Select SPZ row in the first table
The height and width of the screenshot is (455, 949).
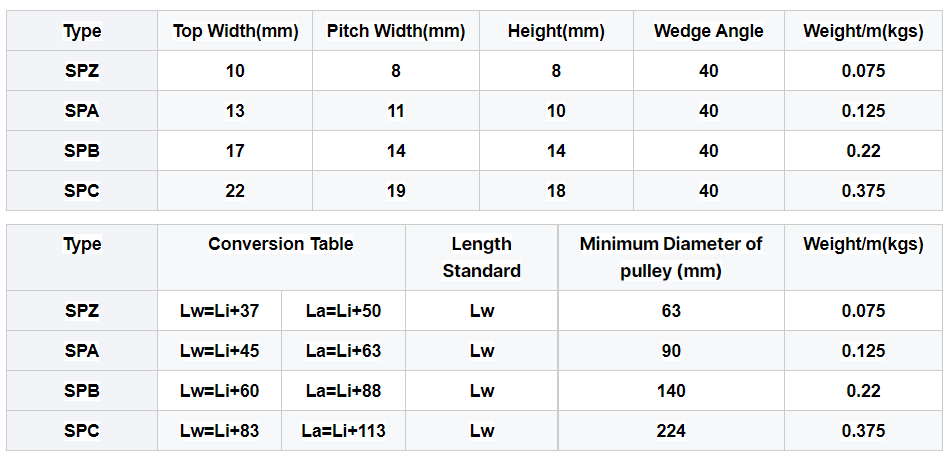point(474,71)
